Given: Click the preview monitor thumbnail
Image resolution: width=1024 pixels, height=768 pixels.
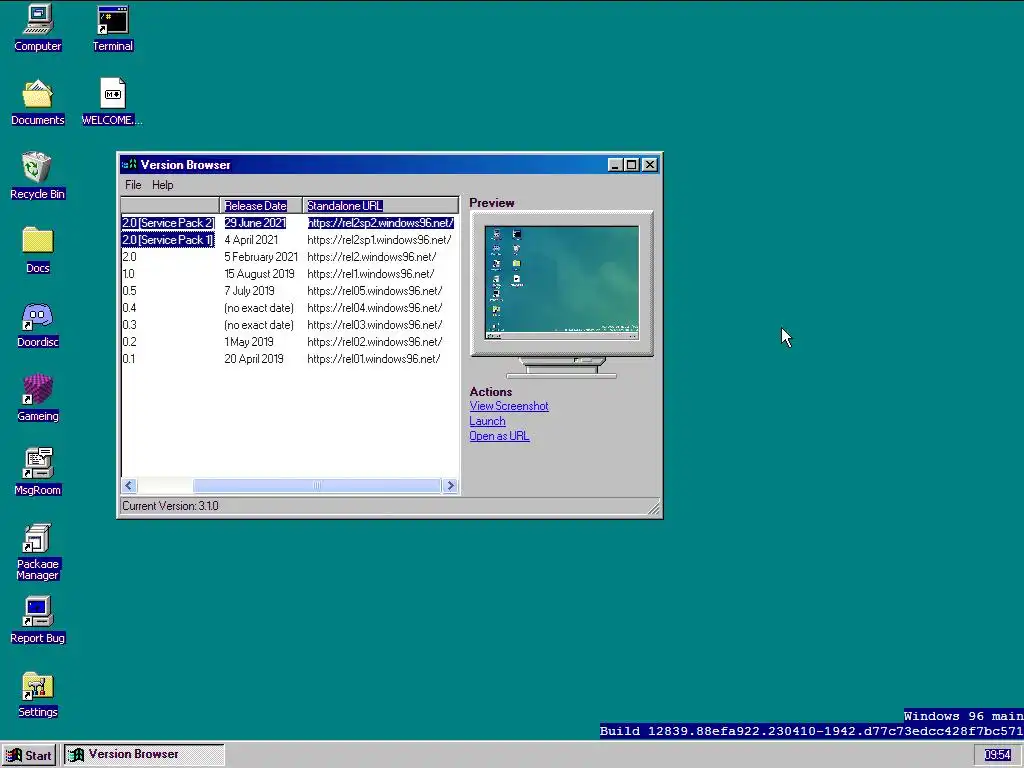Looking at the screenshot, I should 562,283.
